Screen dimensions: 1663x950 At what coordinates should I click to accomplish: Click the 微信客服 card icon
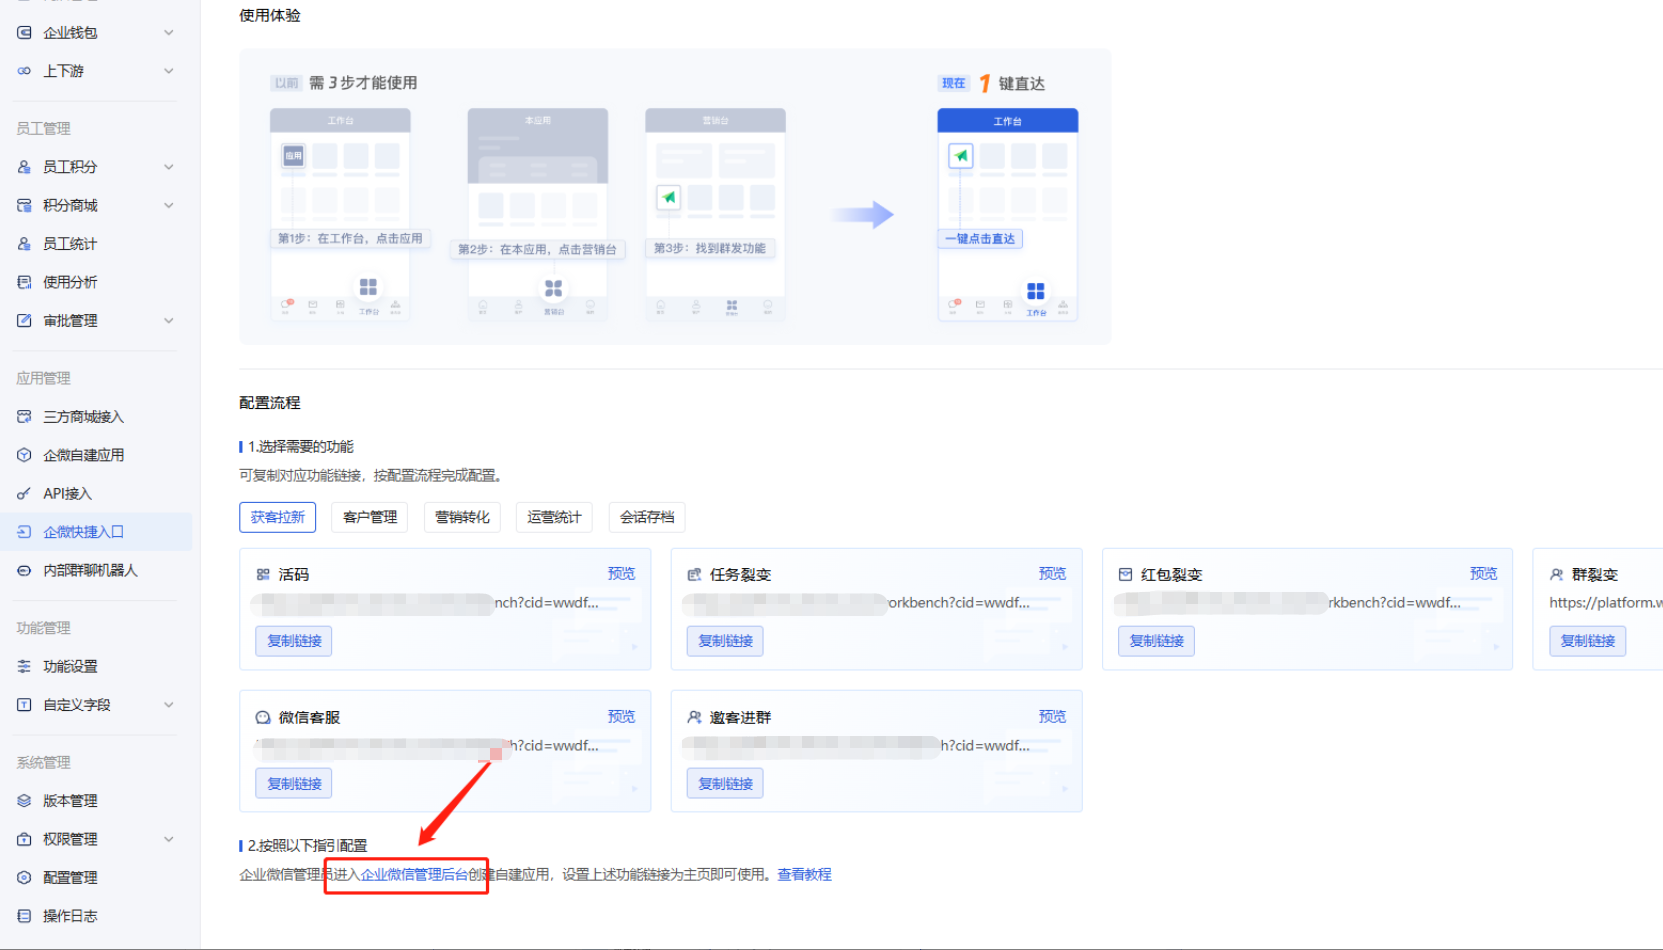(x=263, y=718)
